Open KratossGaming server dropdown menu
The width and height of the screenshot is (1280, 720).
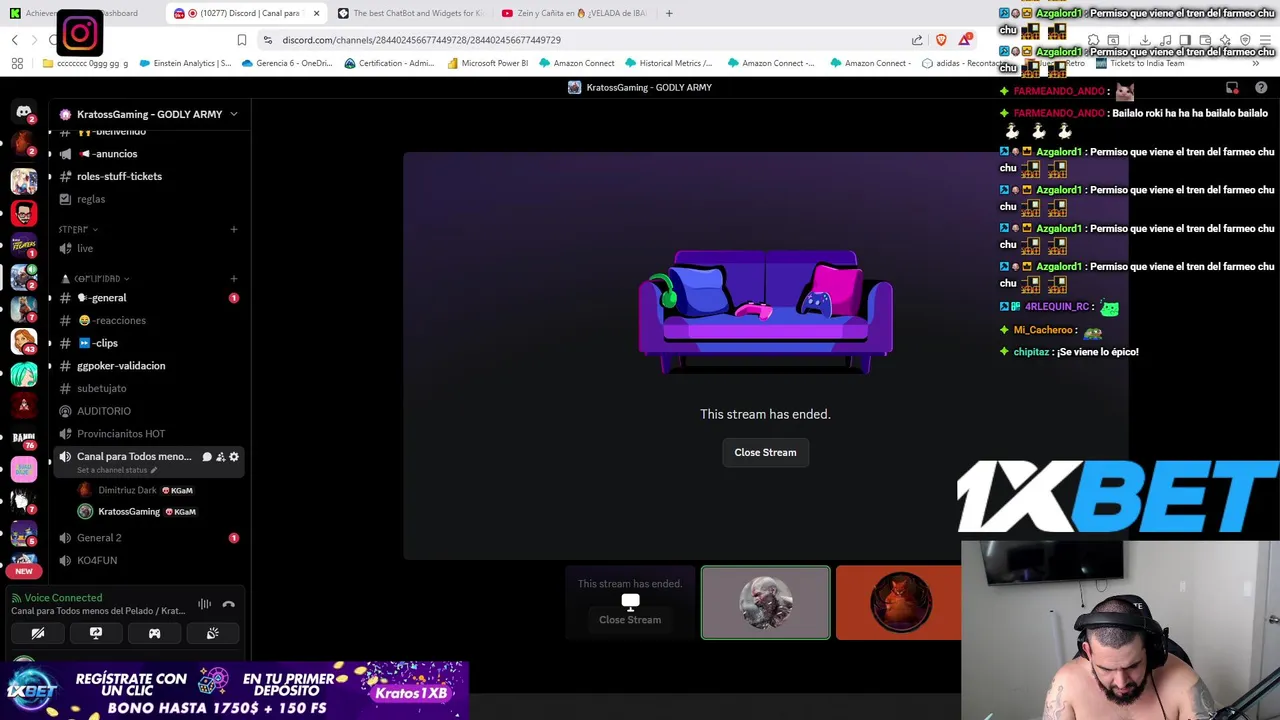click(x=149, y=114)
